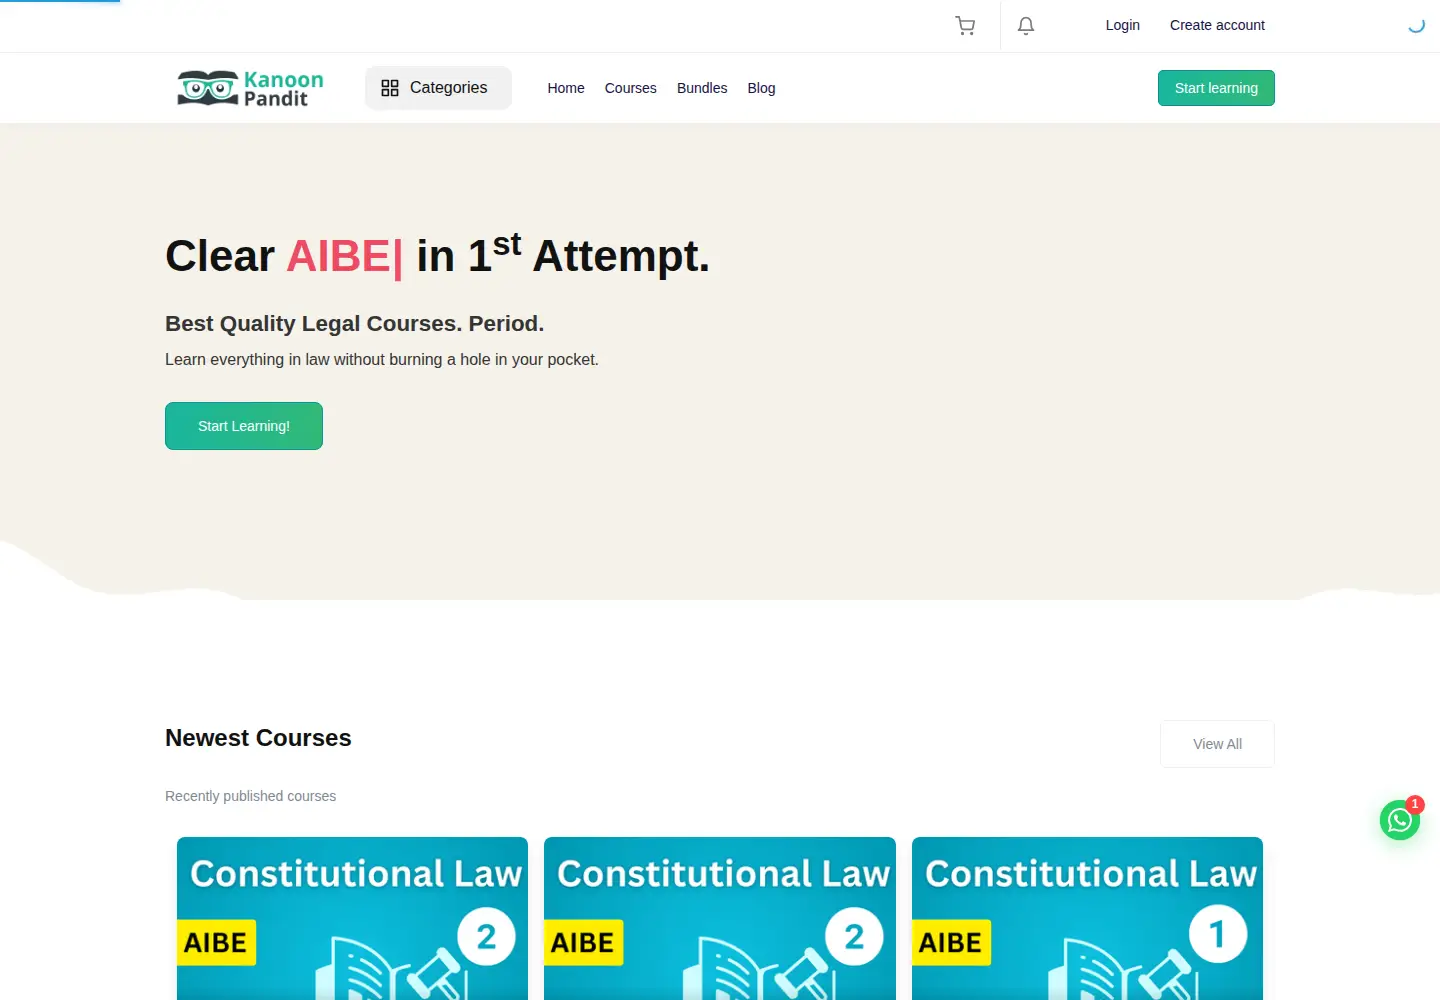This screenshot has width=1440, height=1000.
Task: Open the notifications bell
Action: point(1026,26)
